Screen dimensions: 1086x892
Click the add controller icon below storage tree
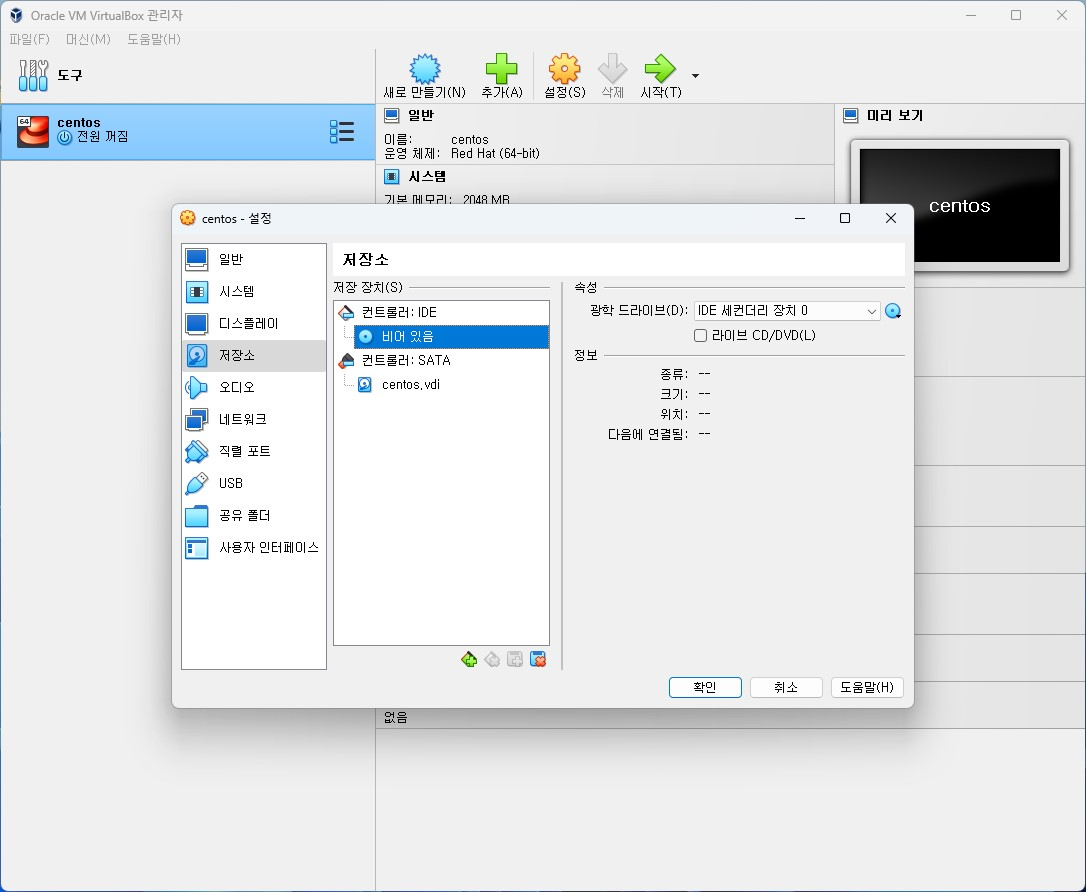[x=469, y=659]
